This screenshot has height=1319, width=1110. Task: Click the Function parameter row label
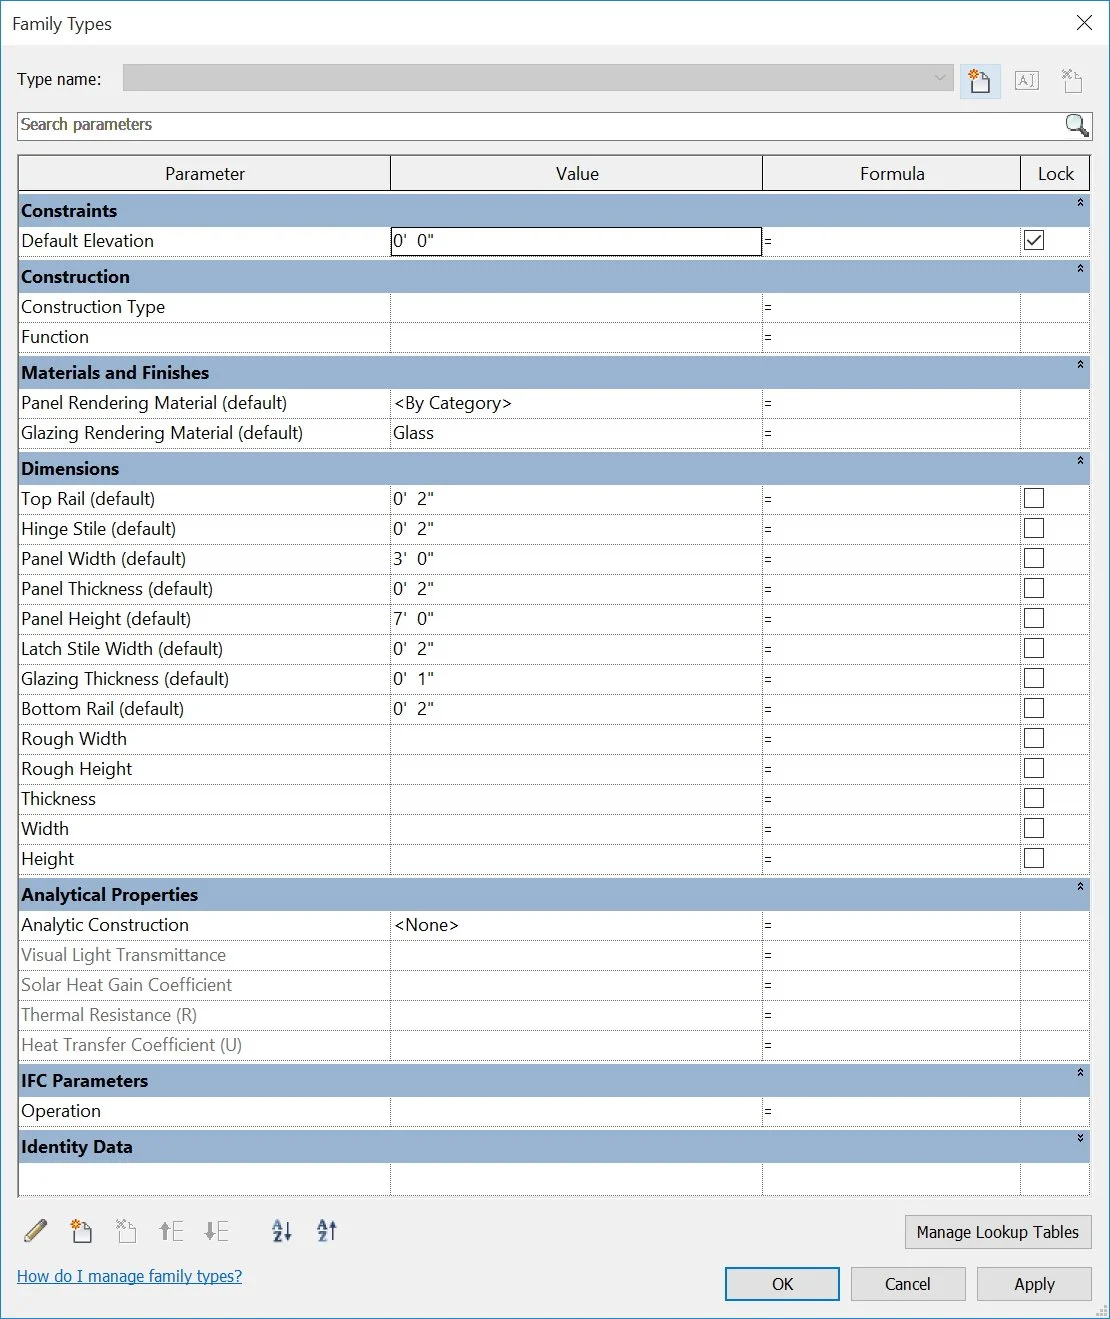[x=55, y=337]
